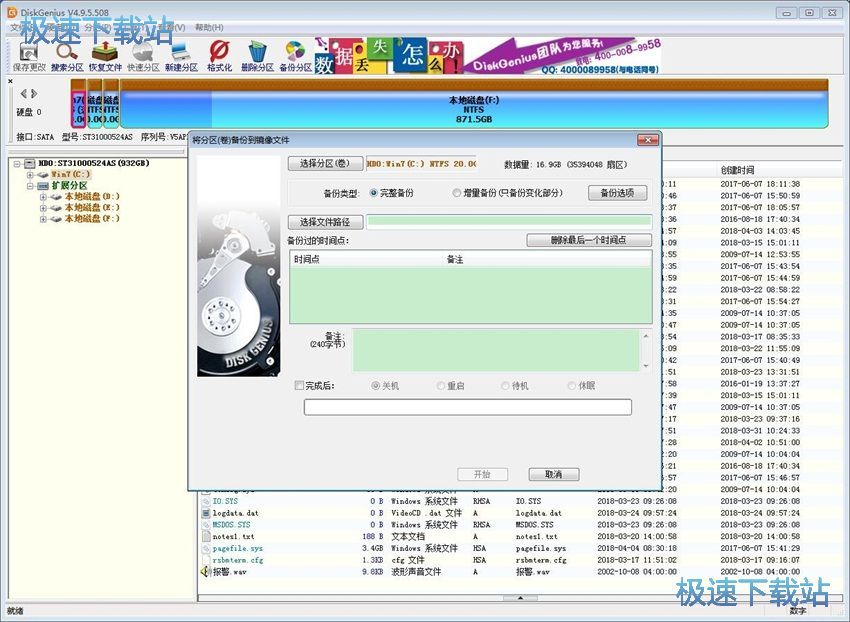
Task: Click the Win7 (C:) drive icon
Action: click(x=43, y=175)
